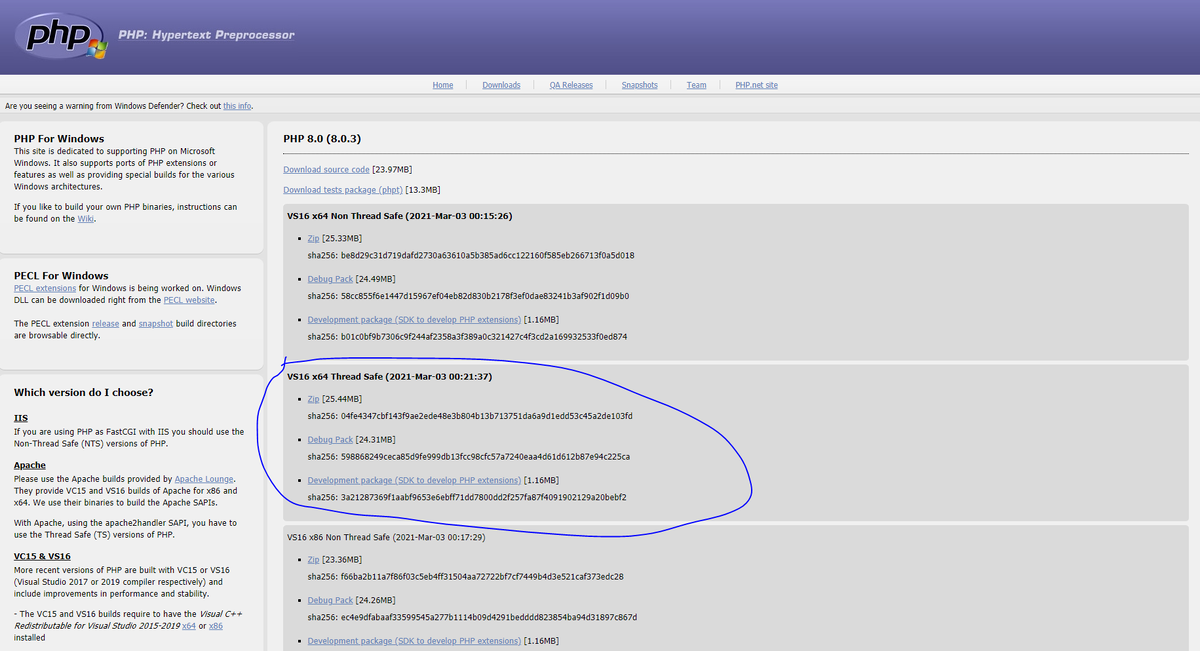Open PECL snapshot directory link
This screenshot has height=651, width=1200.
point(156,324)
